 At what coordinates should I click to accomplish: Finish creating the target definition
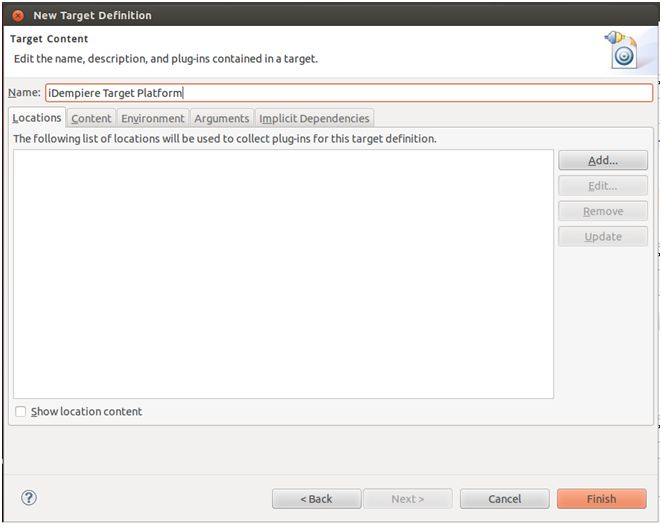point(602,499)
